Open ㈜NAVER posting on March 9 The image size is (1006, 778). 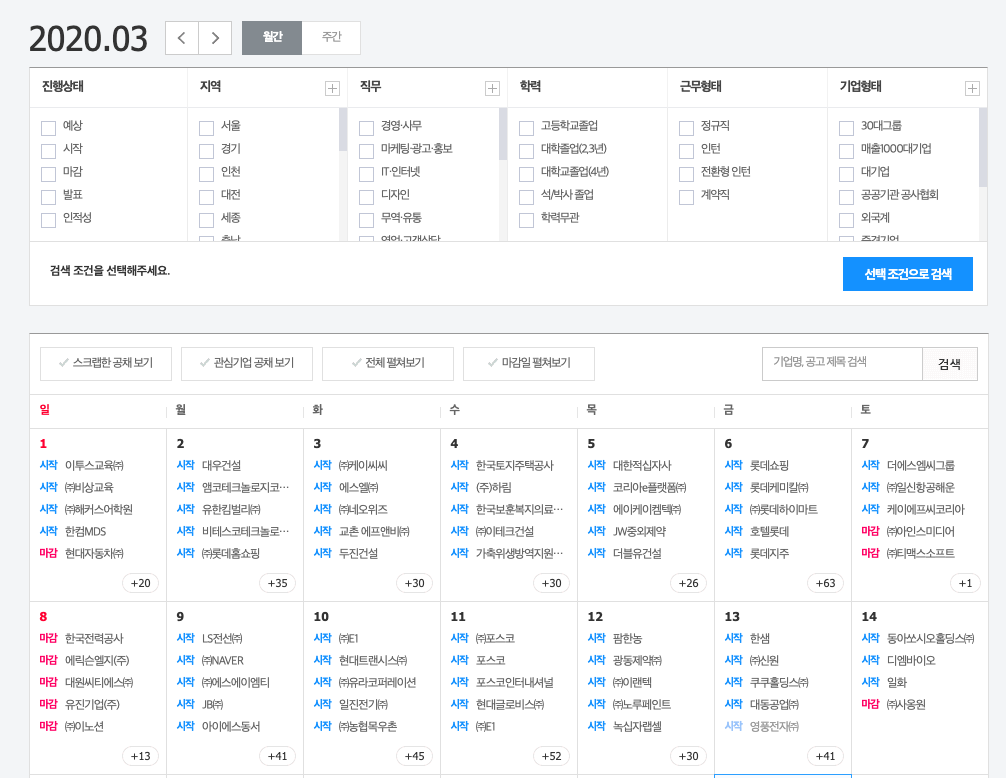(x=223, y=660)
